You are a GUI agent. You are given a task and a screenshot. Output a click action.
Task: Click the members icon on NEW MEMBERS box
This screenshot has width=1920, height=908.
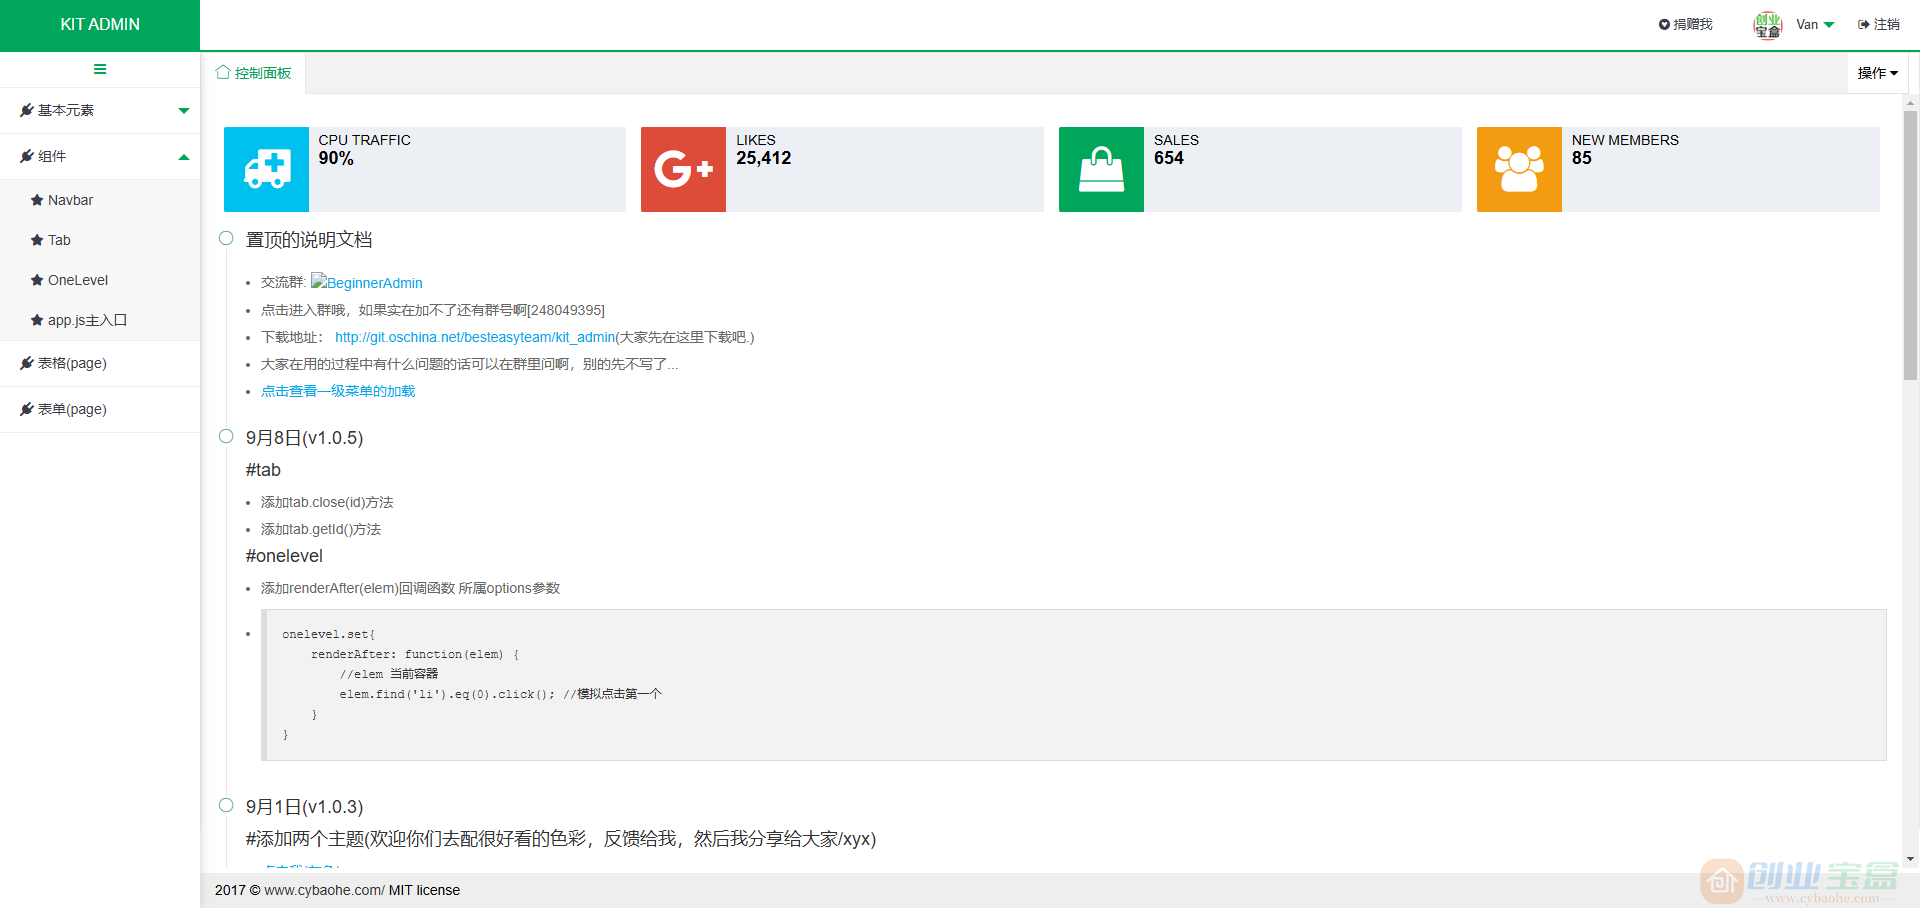(x=1518, y=169)
